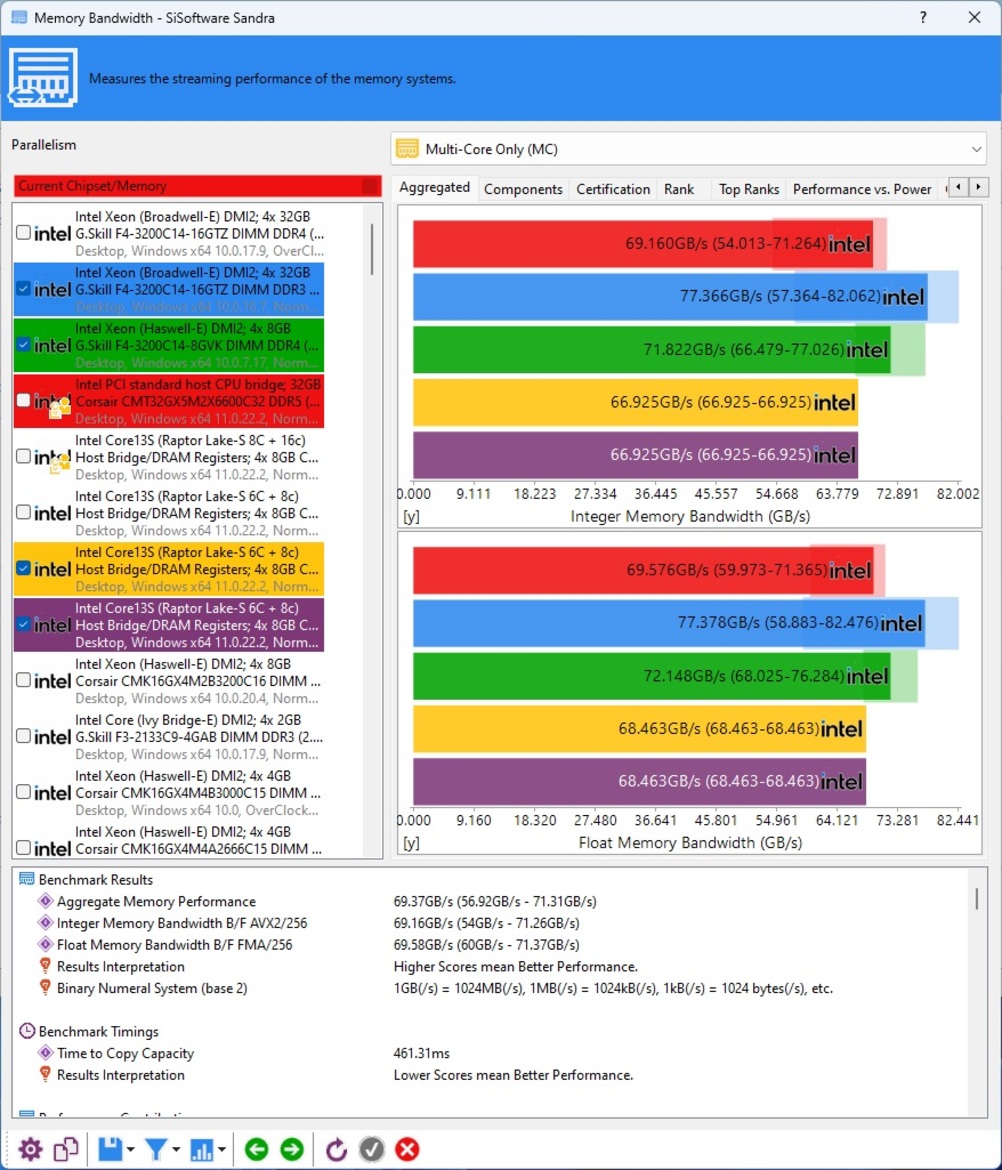The image size is (1002, 1170).
Task: Click Intel logo of Raptor Lake-S 8C + 16c entry
Action: click(53, 457)
